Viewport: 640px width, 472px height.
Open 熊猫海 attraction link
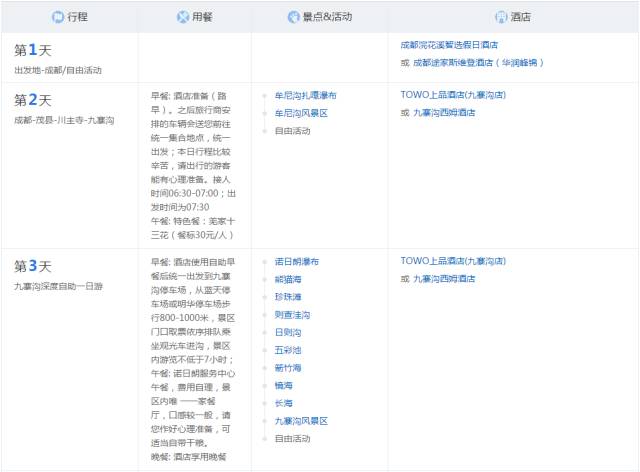click(288, 279)
